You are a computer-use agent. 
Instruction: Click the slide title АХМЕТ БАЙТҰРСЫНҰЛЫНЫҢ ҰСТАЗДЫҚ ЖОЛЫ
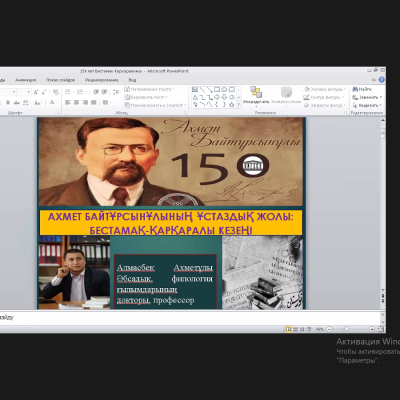tap(171, 223)
